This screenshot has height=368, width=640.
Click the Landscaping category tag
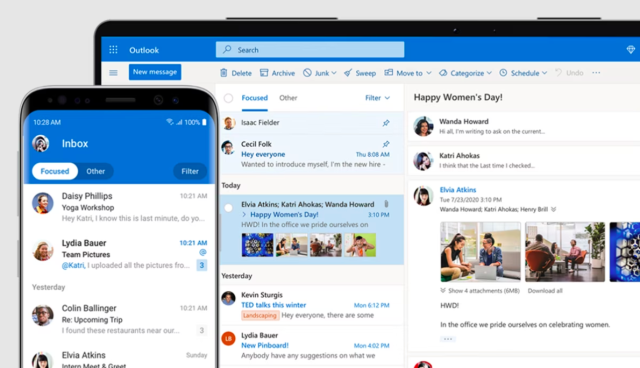tap(260, 315)
